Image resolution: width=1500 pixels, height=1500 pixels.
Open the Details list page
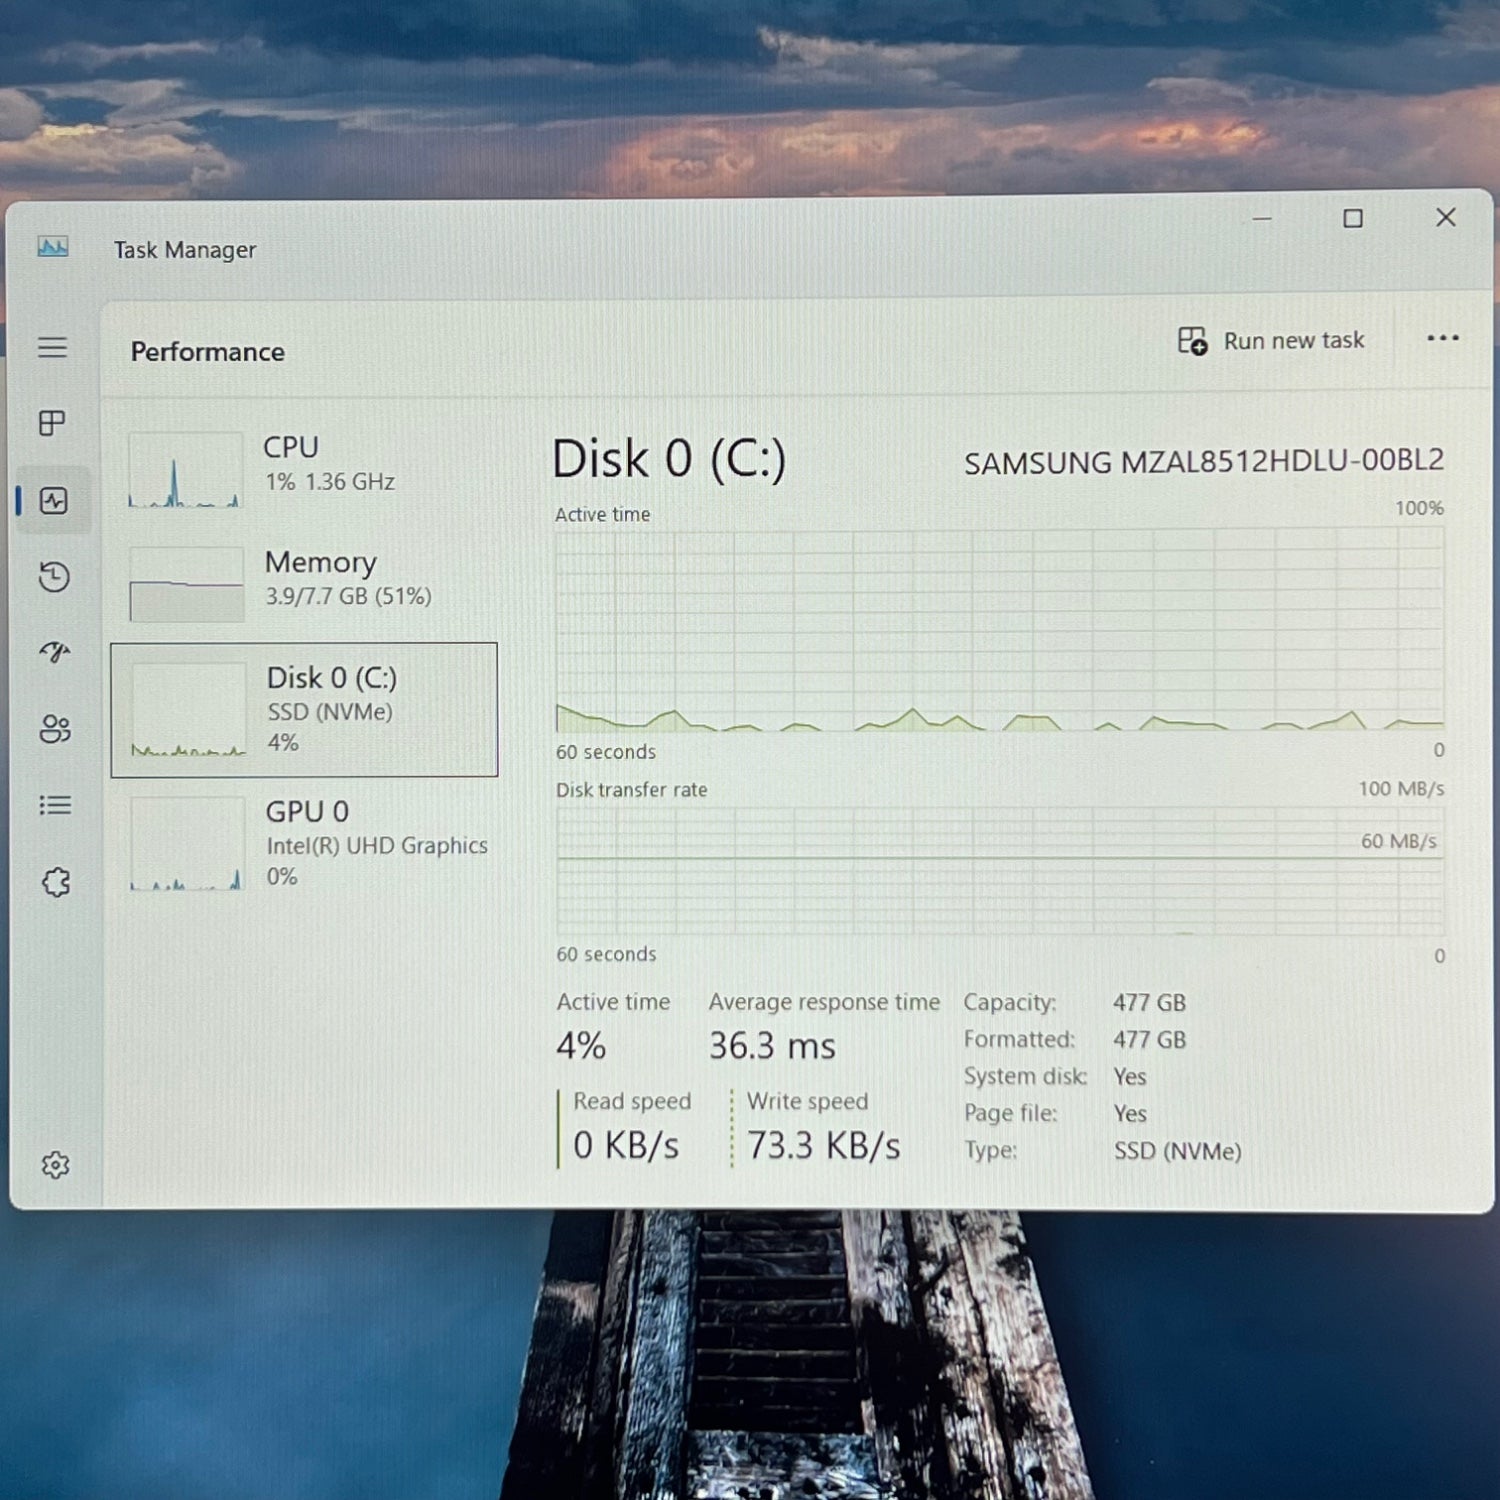pyautogui.click(x=54, y=805)
